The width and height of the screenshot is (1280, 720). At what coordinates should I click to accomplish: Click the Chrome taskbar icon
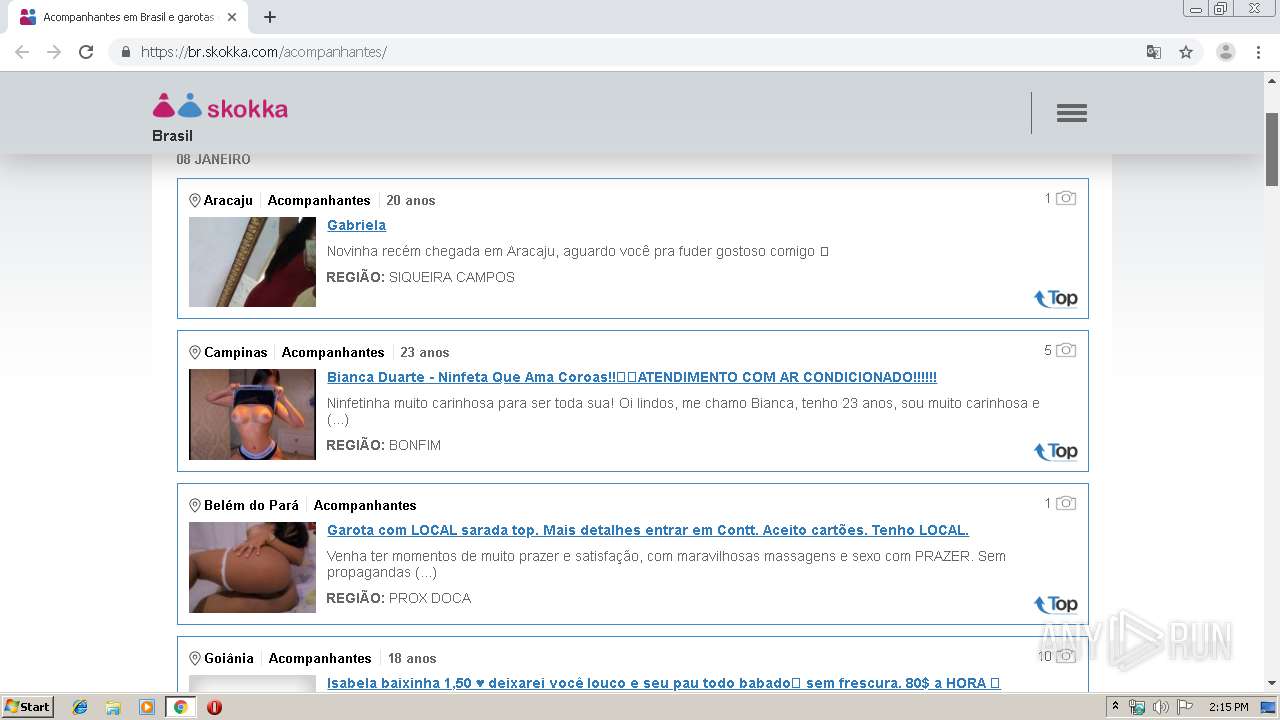tap(180, 707)
